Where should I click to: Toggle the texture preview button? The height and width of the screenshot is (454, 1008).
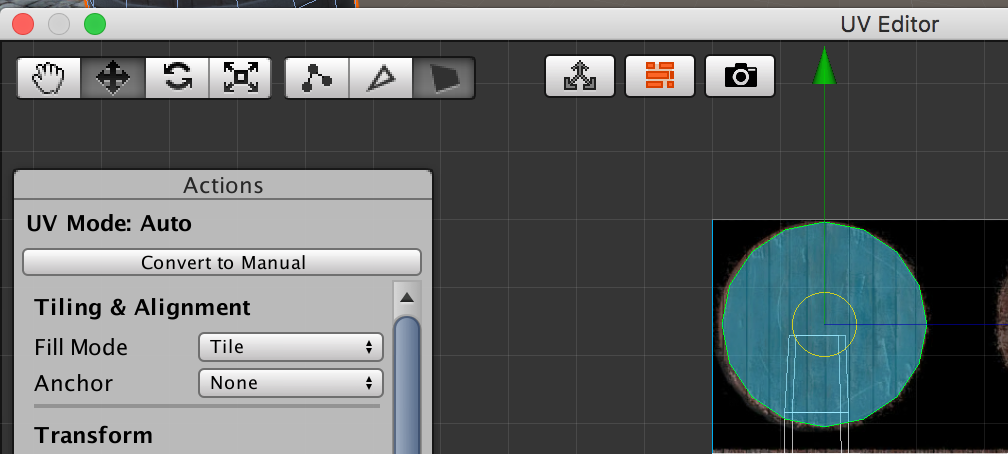click(x=660, y=76)
